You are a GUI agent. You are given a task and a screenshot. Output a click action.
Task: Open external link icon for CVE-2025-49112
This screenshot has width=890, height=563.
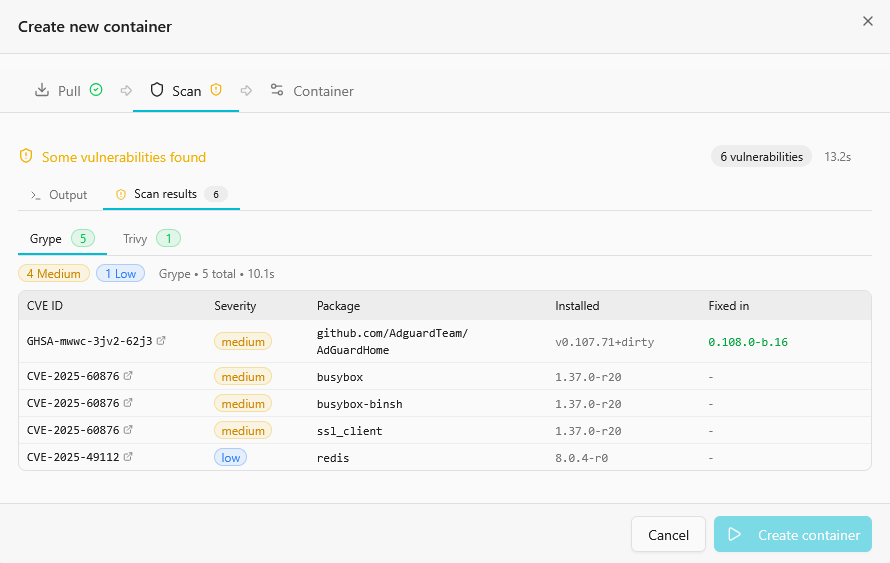tap(127, 457)
